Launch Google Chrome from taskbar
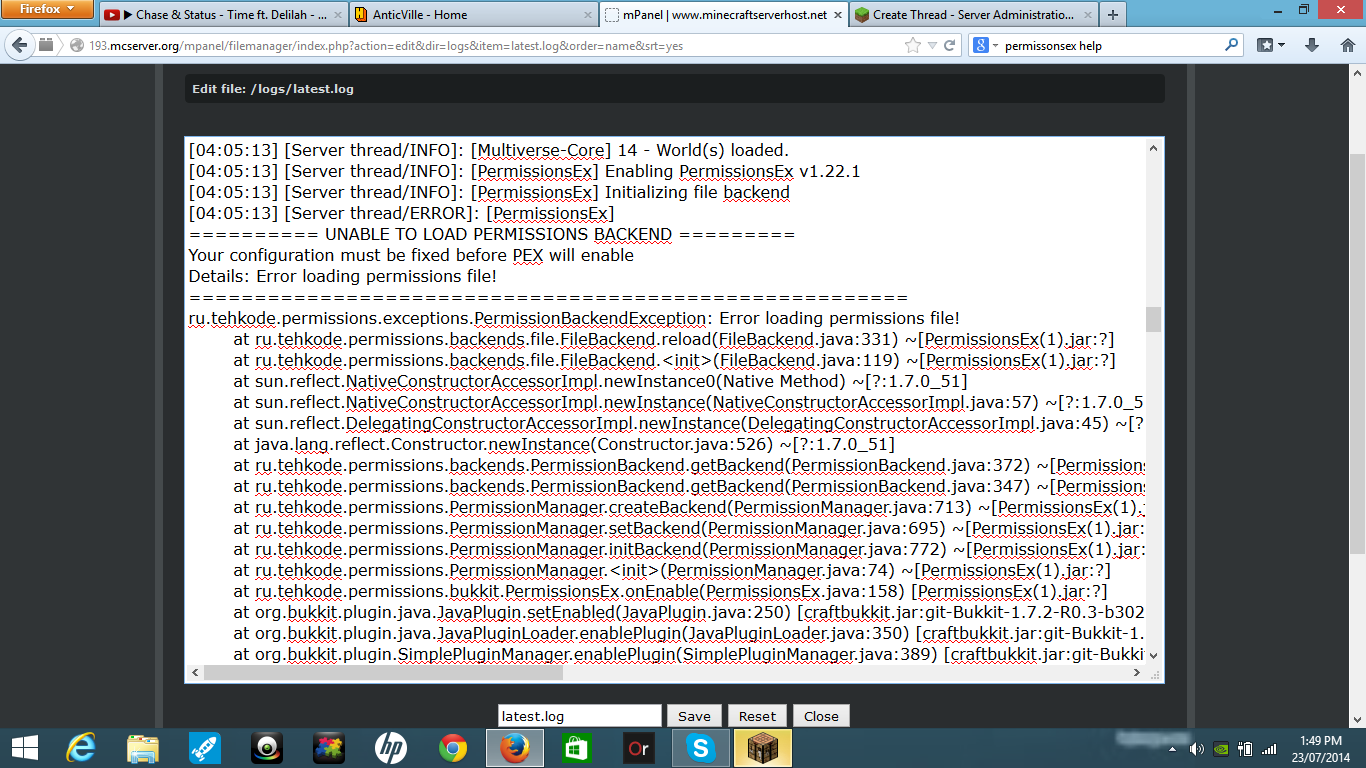Image resolution: width=1366 pixels, height=768 pixels. [453, 748]
